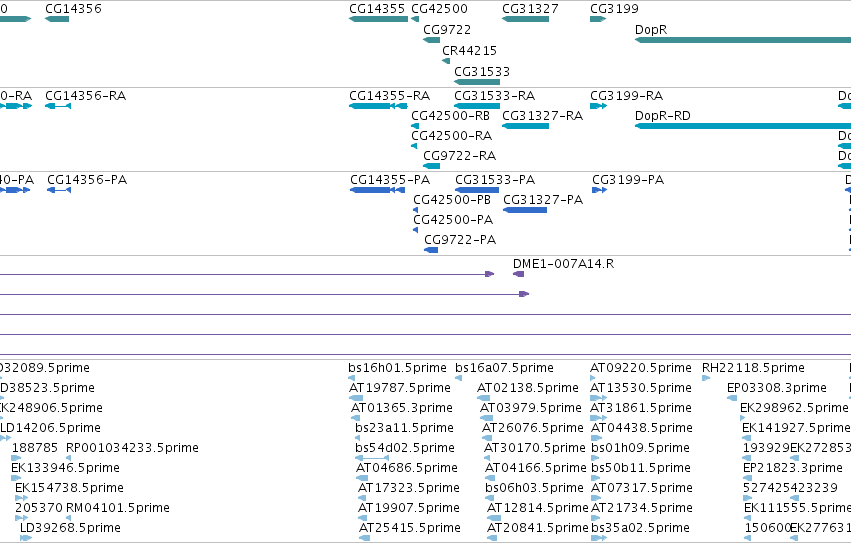851x543 pixels.
Task: Select EST label AT31861.5prime
Action: [641, 408]
